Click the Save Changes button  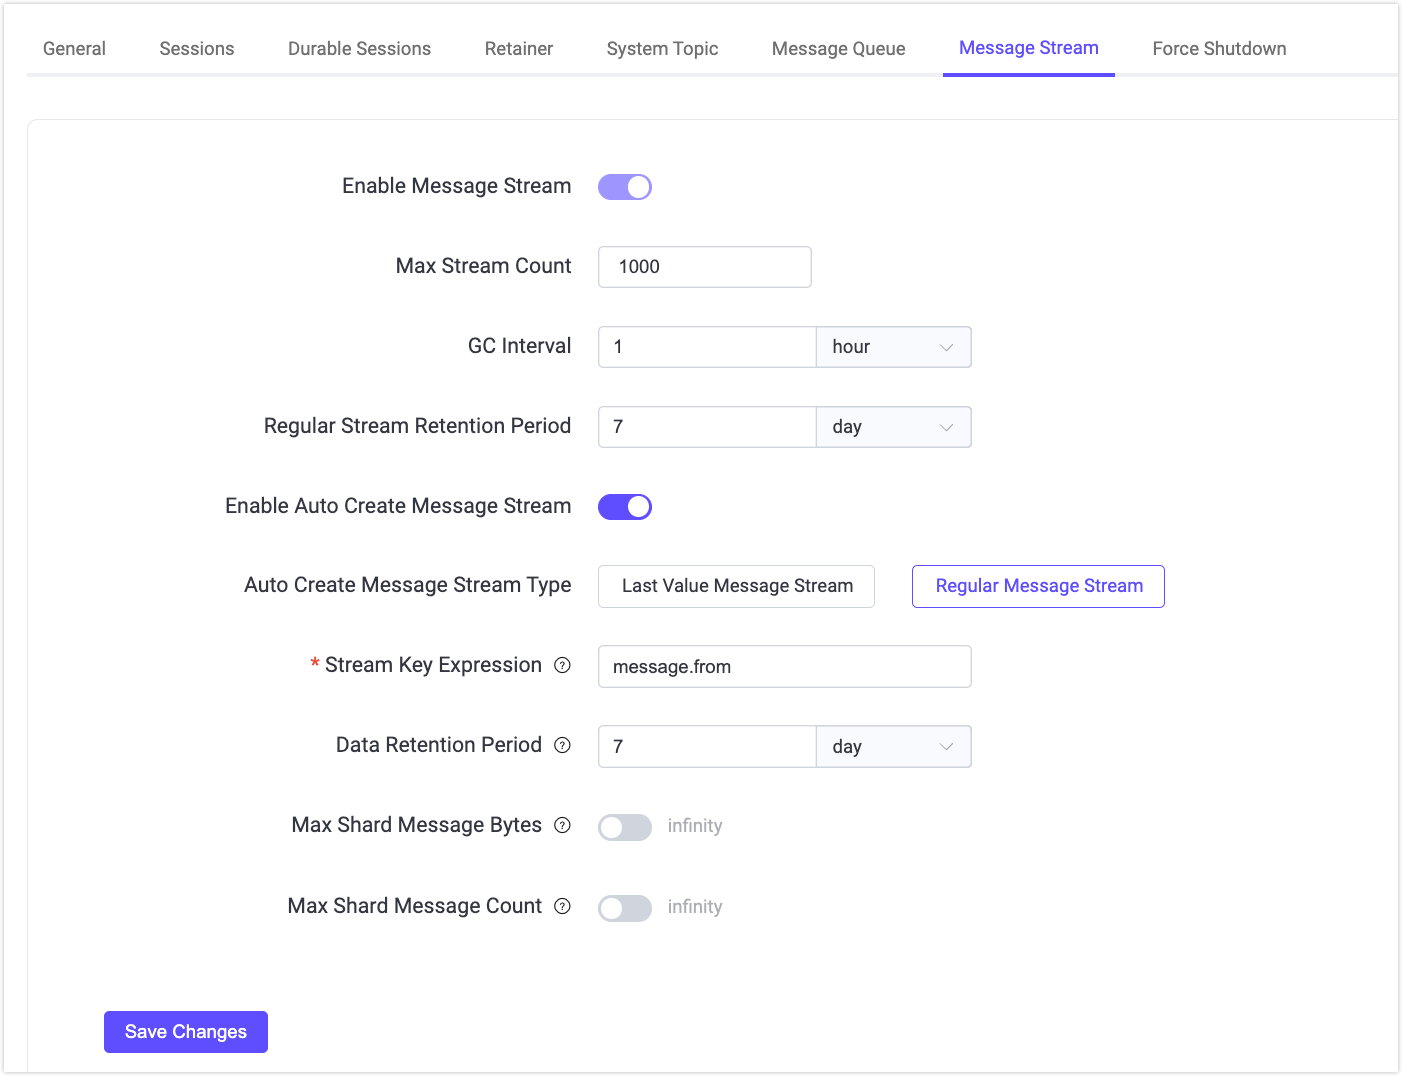pyautogui.click(x=185, y=1031)
